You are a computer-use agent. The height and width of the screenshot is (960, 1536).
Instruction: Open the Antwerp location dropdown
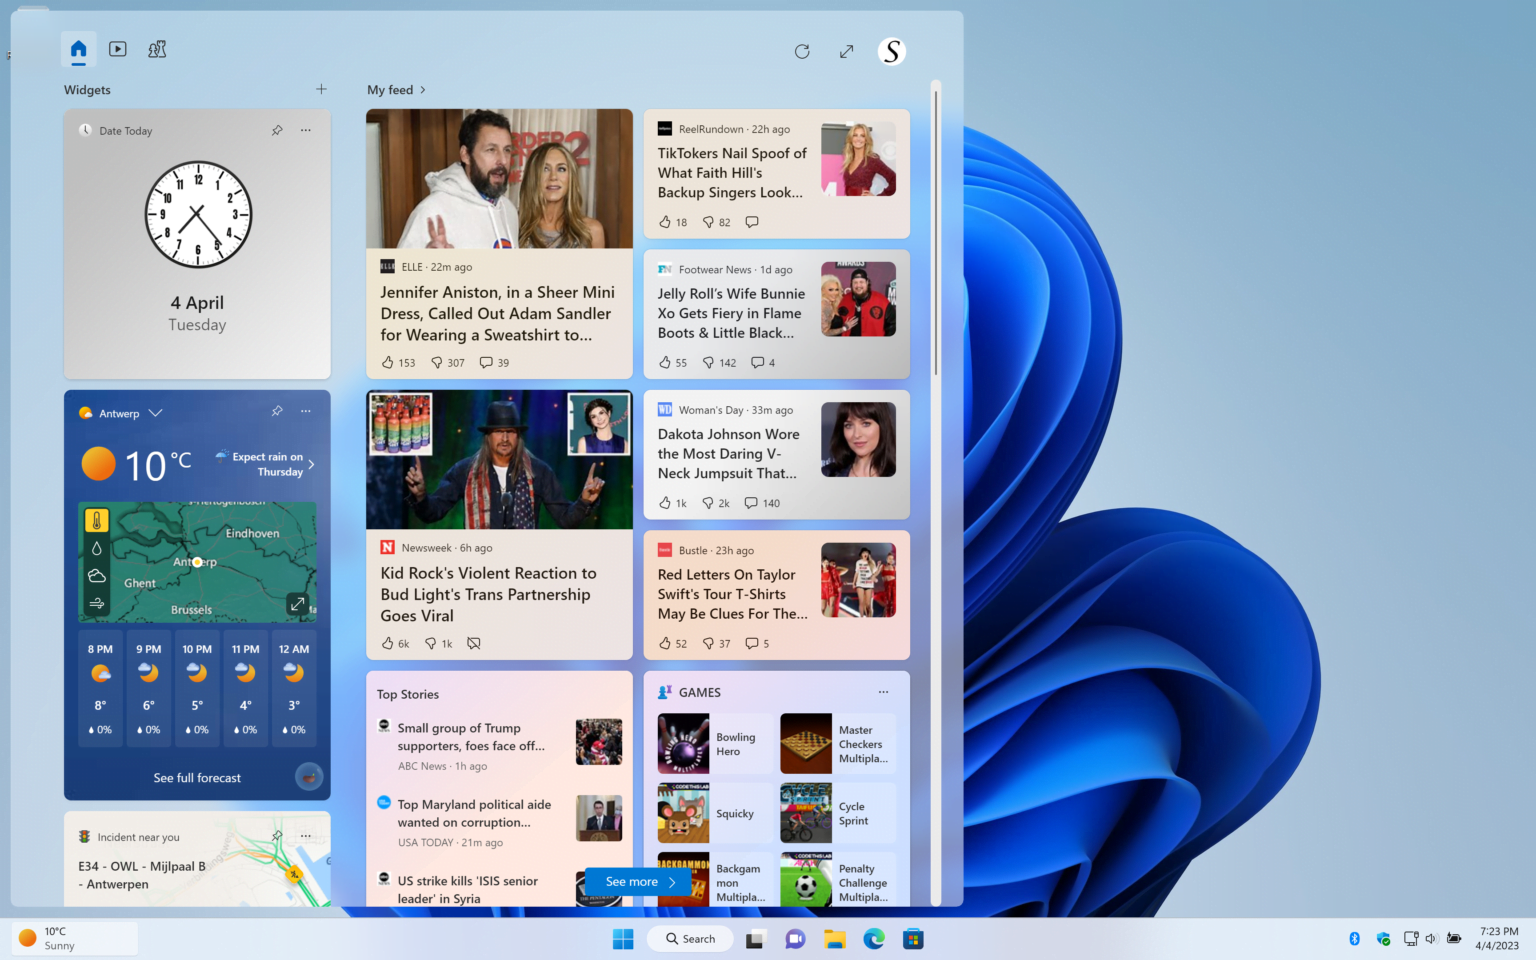pyautogui.click(x=157, y=412)
